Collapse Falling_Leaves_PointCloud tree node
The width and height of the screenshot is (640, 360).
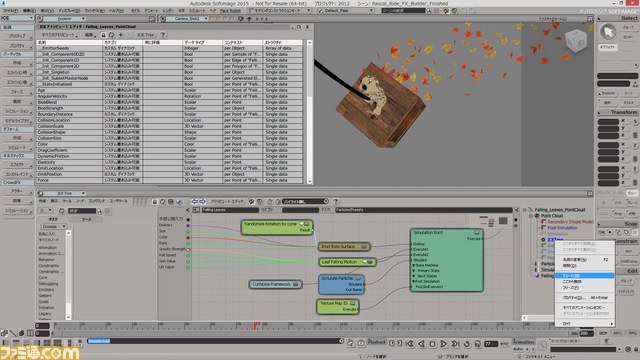coord(525,210)
